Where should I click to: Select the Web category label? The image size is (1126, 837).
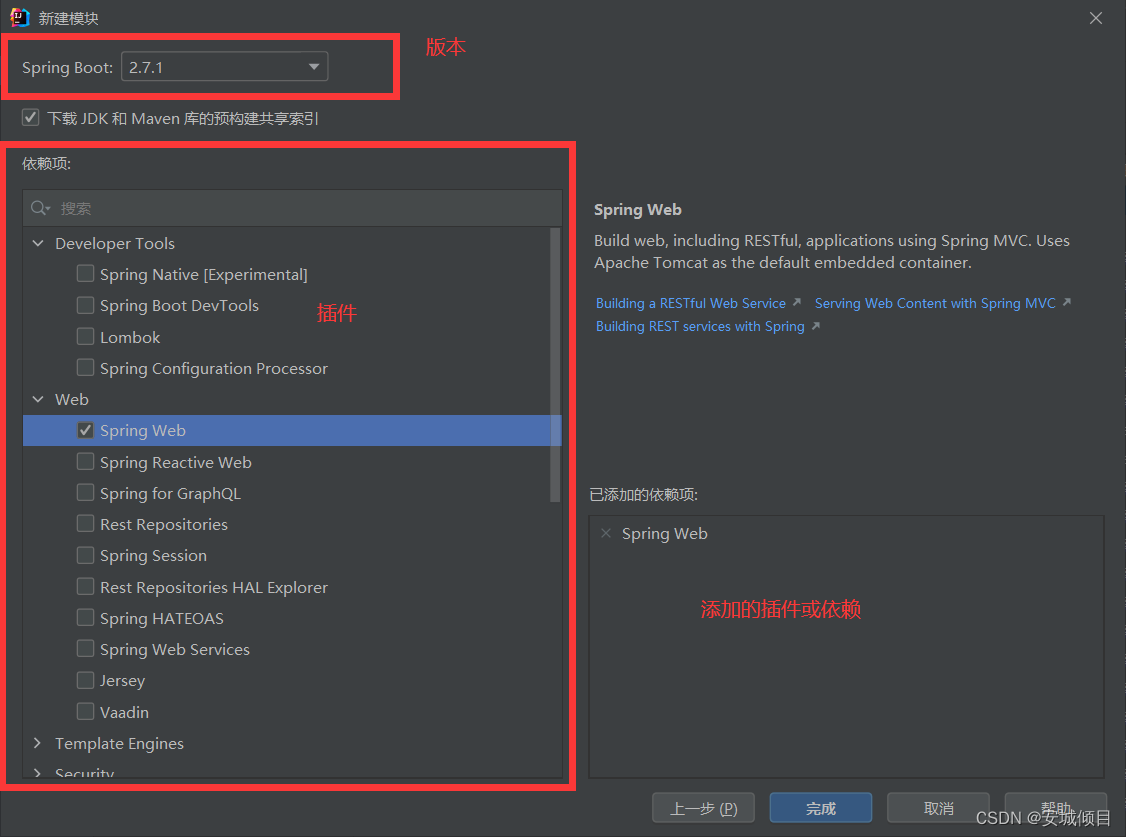pos(72,399)
